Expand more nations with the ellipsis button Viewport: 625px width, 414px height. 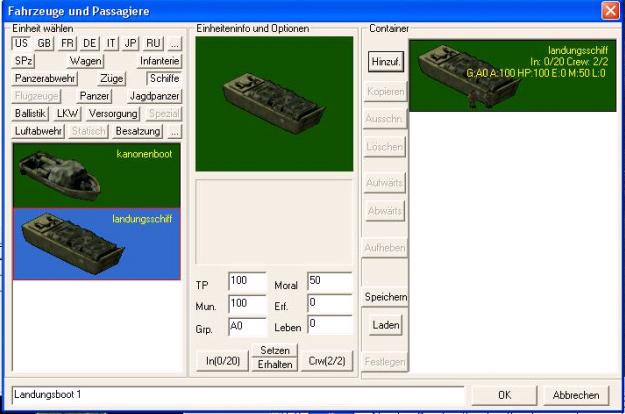pos(175,43)
